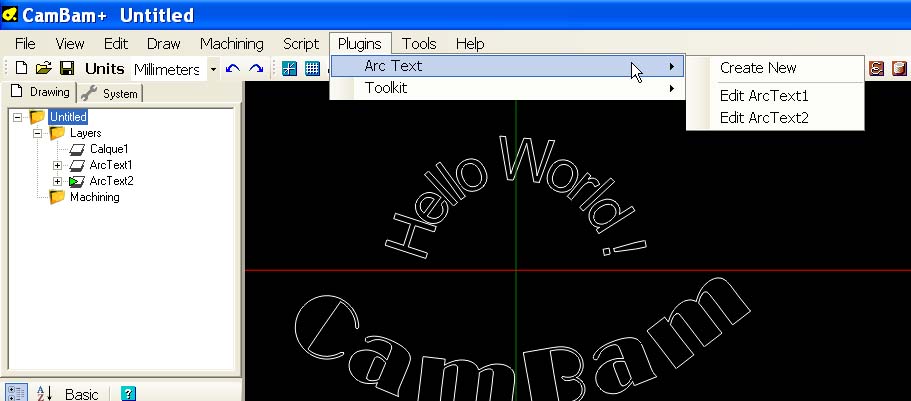
Task: Click the Millimeters units combo box
Action: point(168,69)
